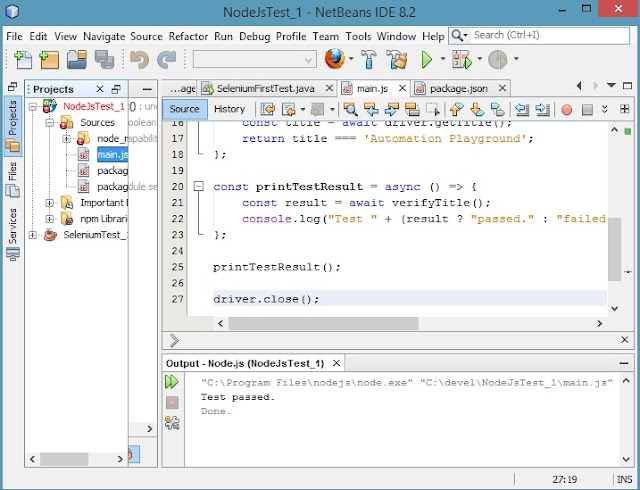Switch to package.json editor tab
The height and width of the screenshot is (490, 640).
tap(458, 88)
